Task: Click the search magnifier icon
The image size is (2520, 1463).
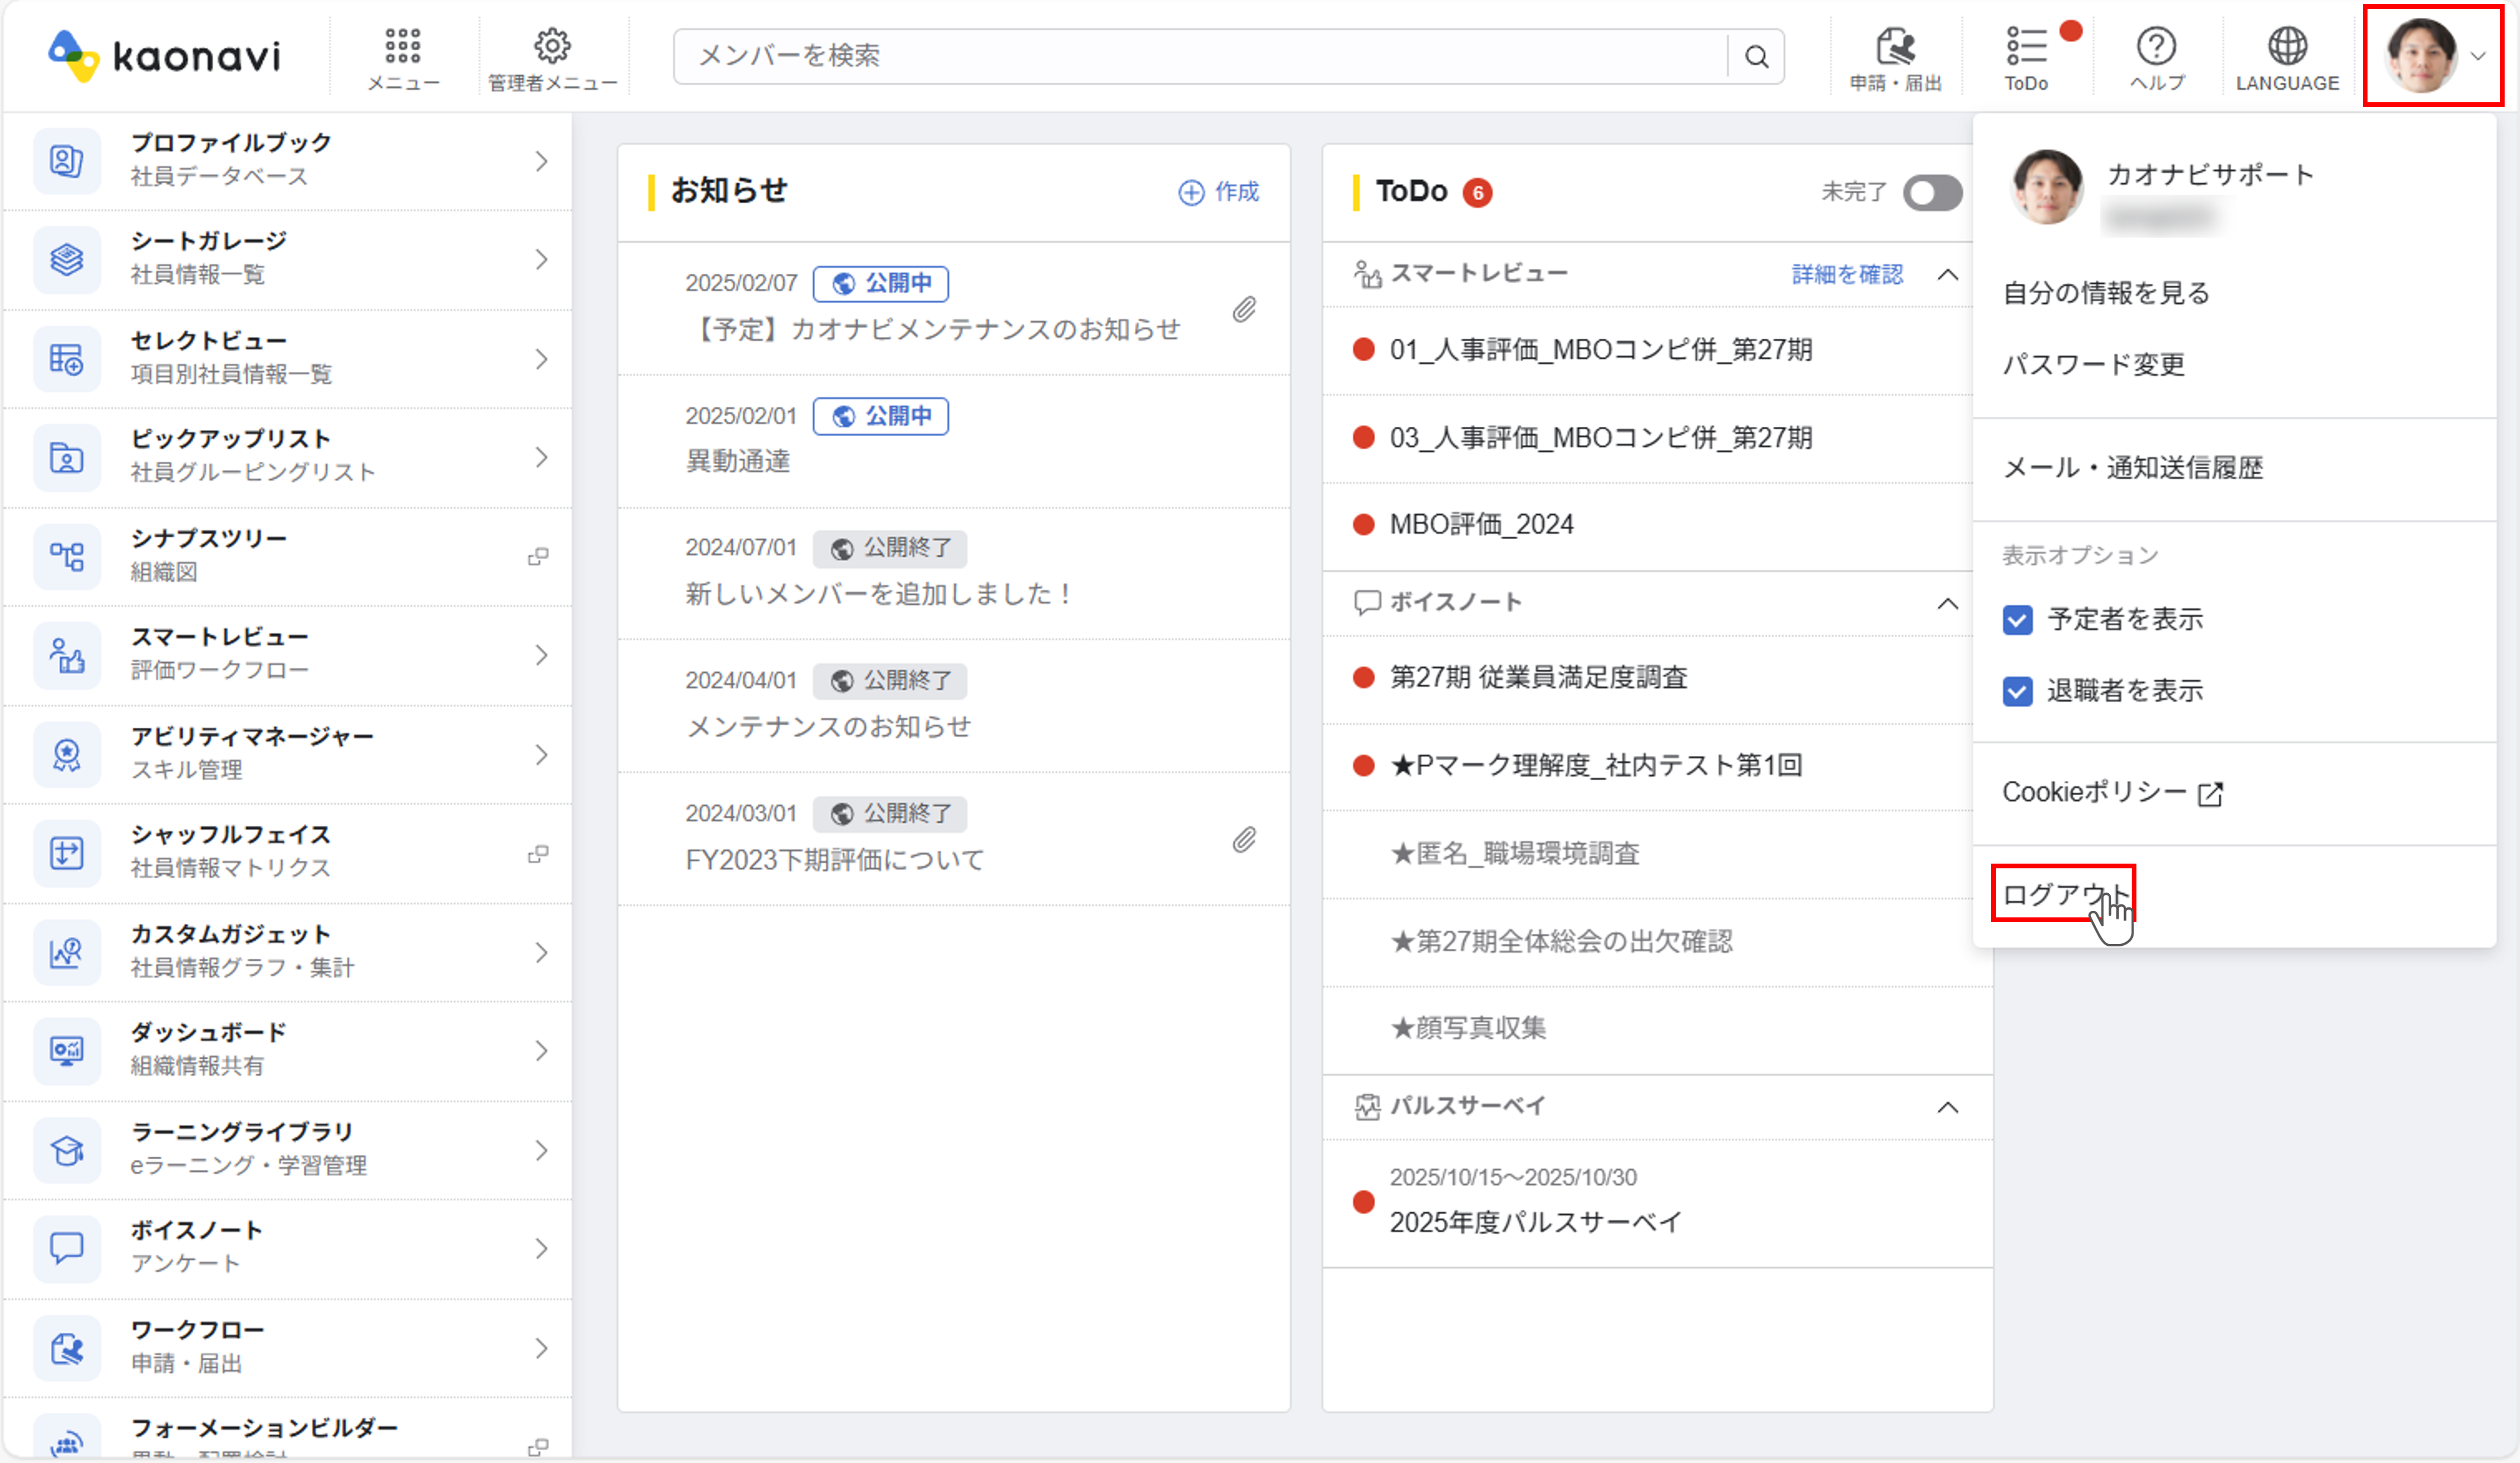Action: [1756, 57]
